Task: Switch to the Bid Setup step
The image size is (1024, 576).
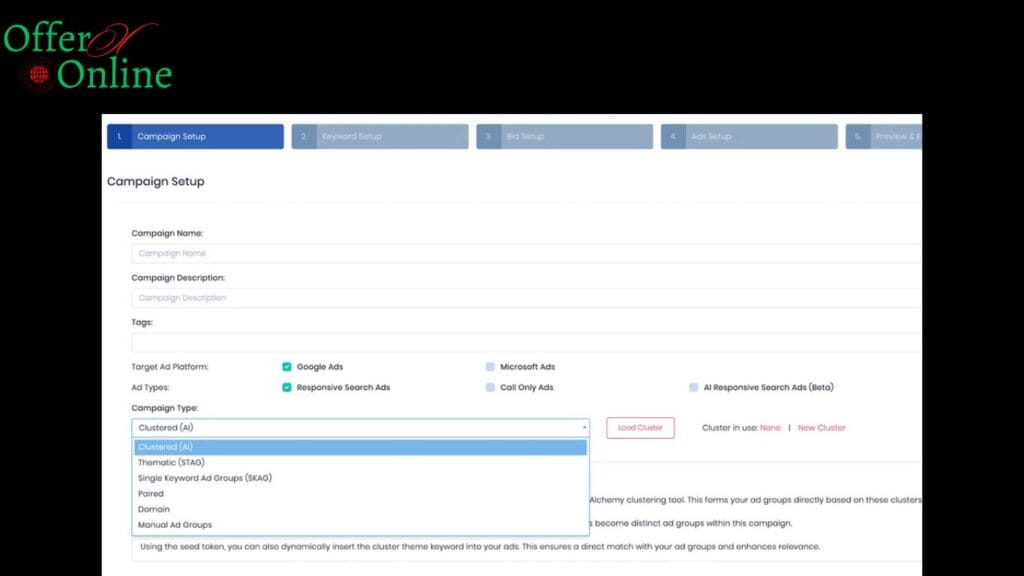Action: coord(564,137)
